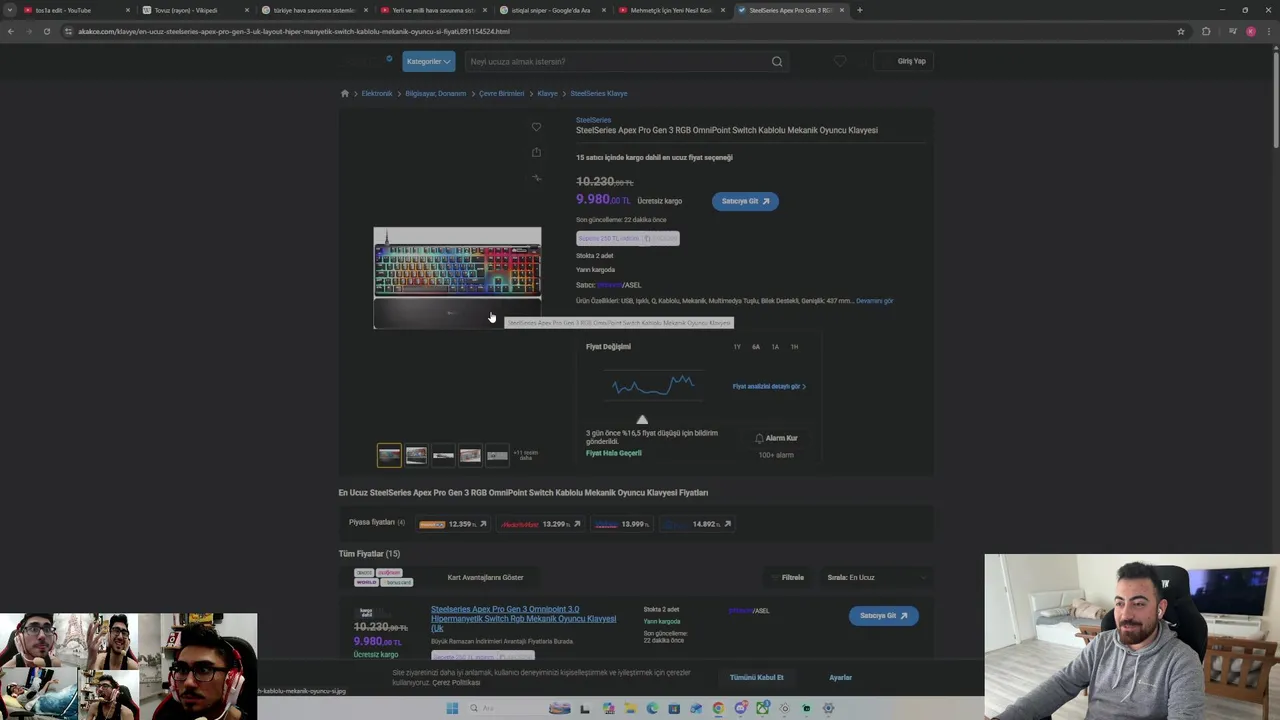Screen dimensions: 1280x720
Task: Switch to tos1a edit YouTube tab
Action: point(75,10)
